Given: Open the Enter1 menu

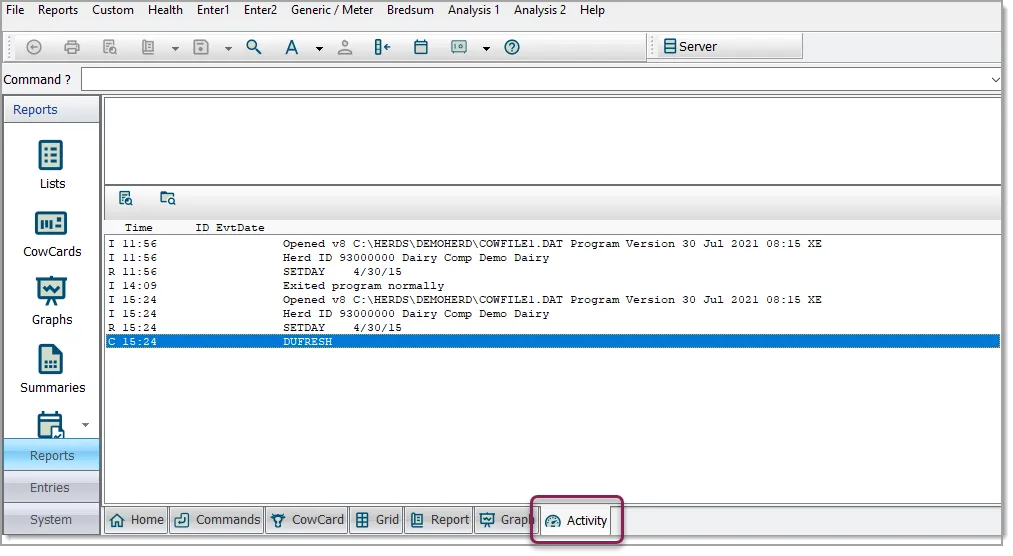Looking at the screenshot, I should coord(213,10).
